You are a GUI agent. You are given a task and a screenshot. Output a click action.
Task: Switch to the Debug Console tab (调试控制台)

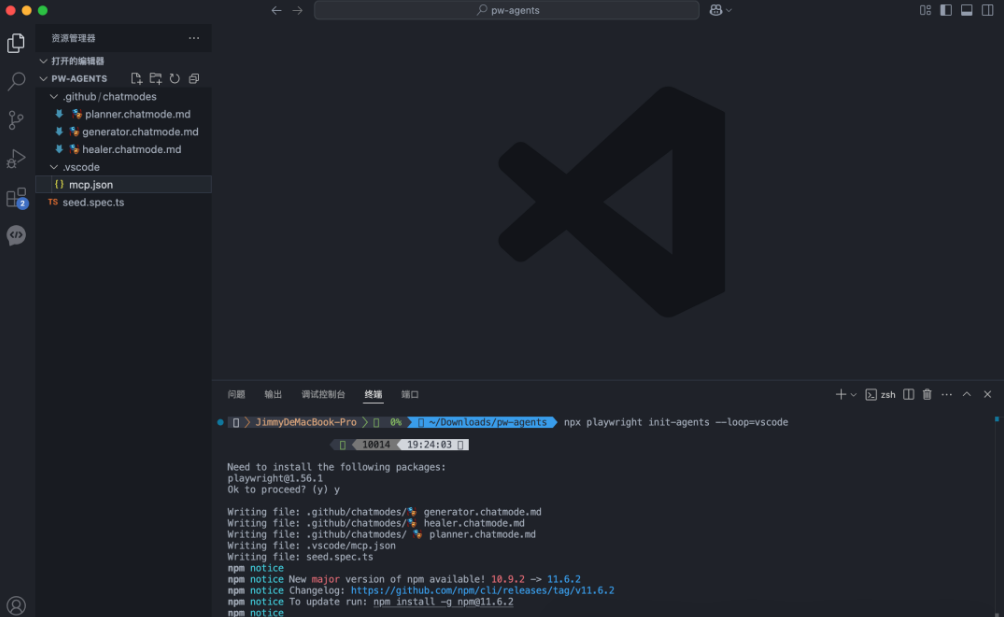(323, 394)
